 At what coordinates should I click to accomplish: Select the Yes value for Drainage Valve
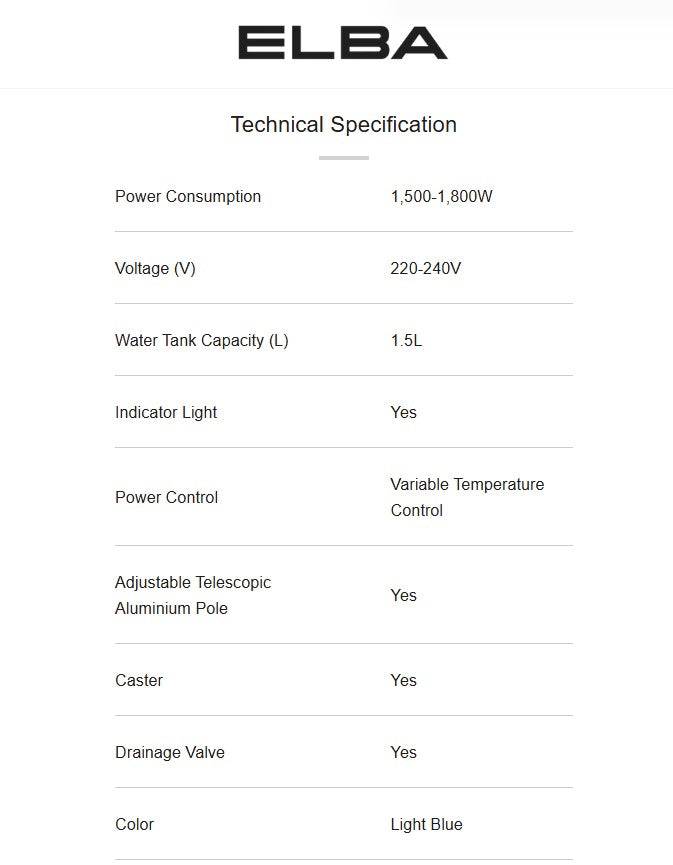coord(403,753)
